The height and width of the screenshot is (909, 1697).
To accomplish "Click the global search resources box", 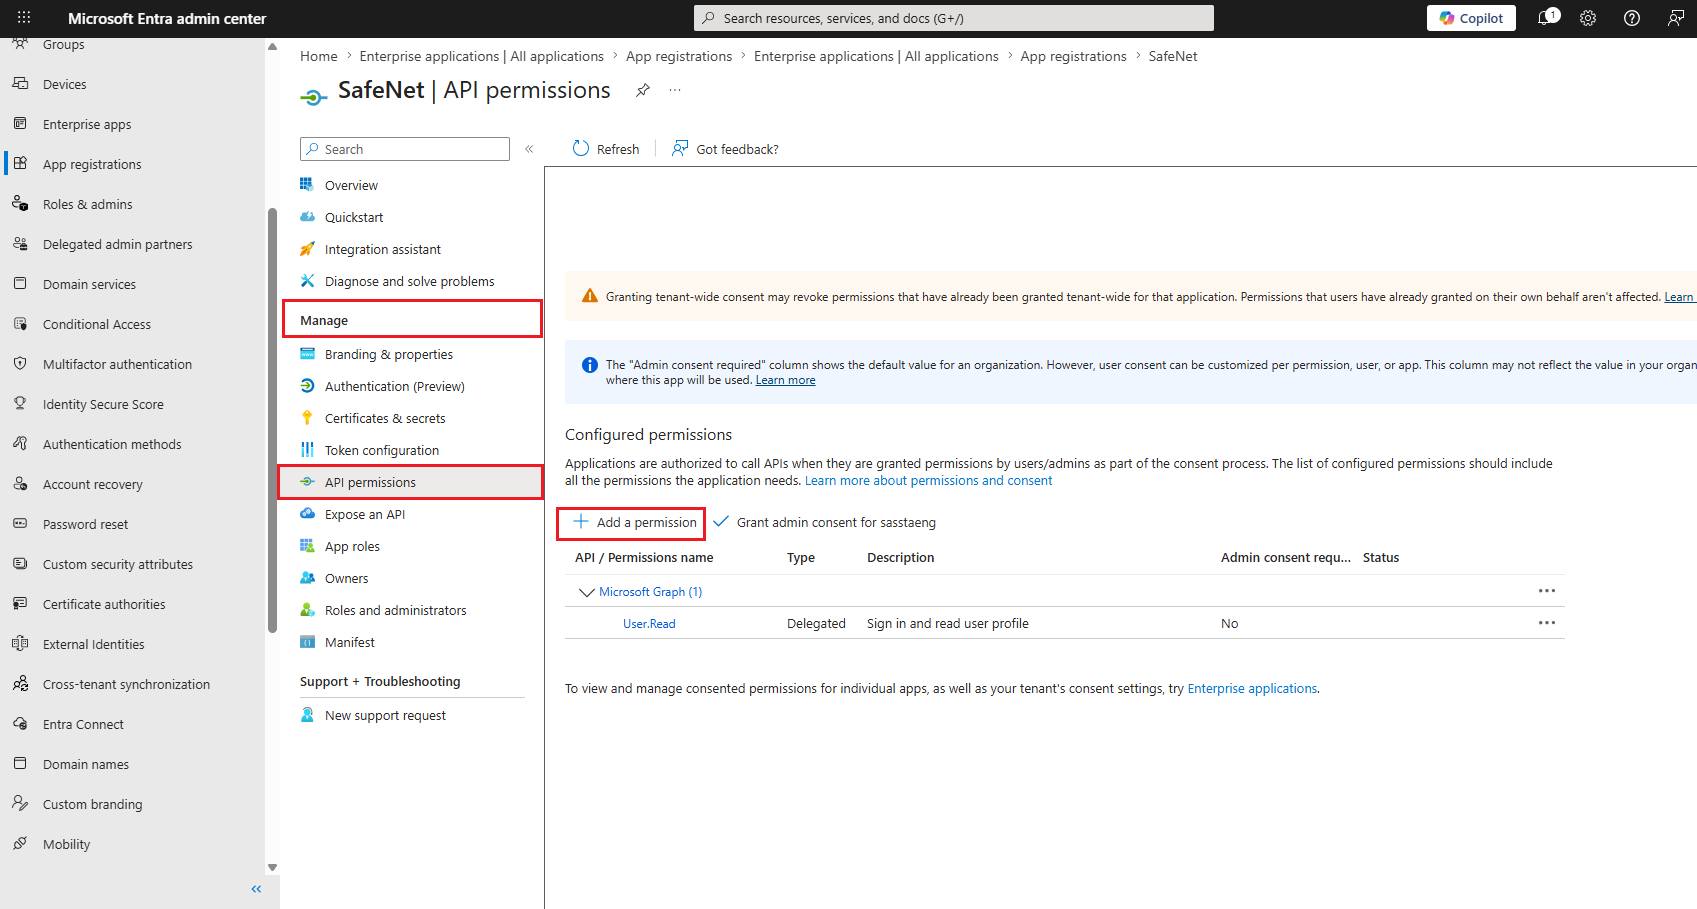I will tap(954, 18).
